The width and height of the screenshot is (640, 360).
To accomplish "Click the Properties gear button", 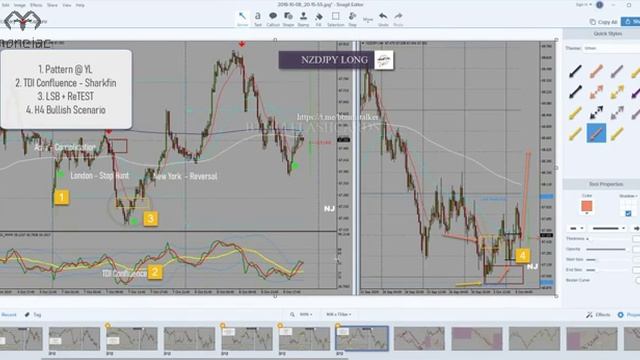I will pyautogui.click(x=629, y=315).
